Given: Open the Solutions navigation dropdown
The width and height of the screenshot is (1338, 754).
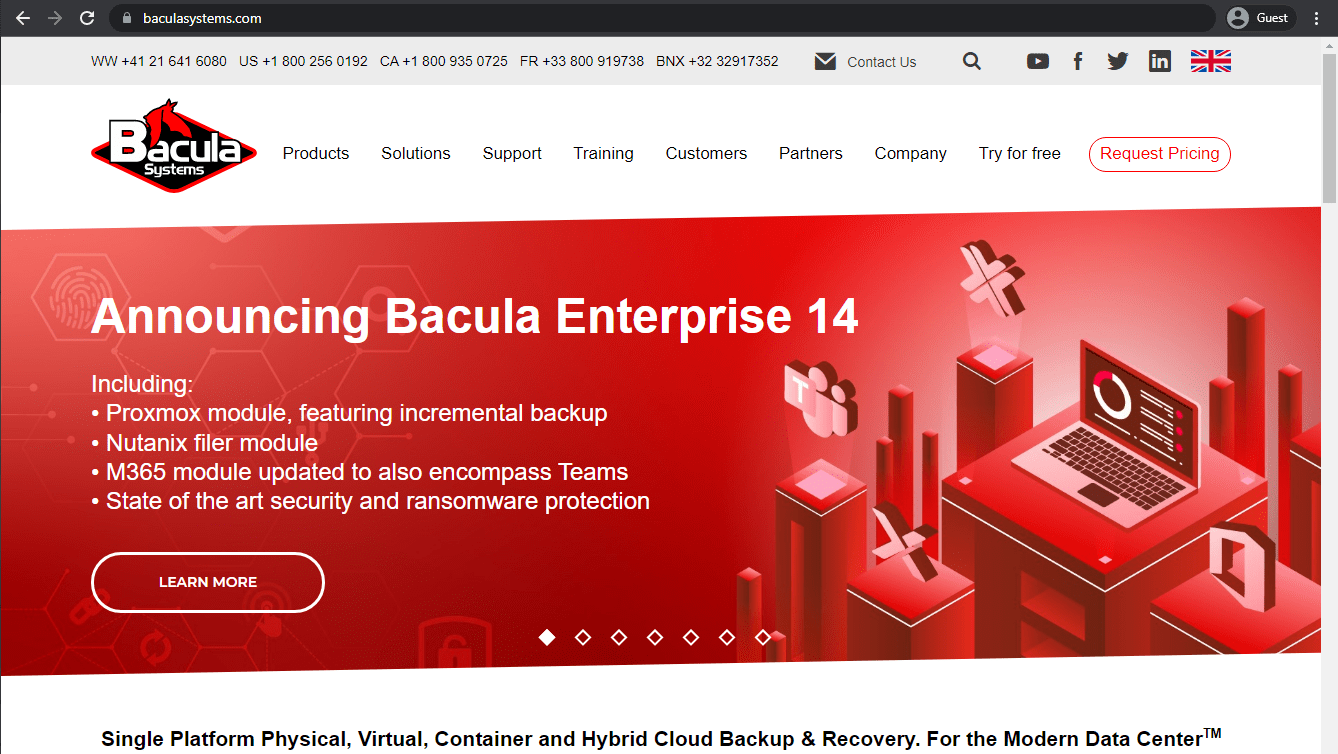Looking at the screenshot, I should coord(415,153).
